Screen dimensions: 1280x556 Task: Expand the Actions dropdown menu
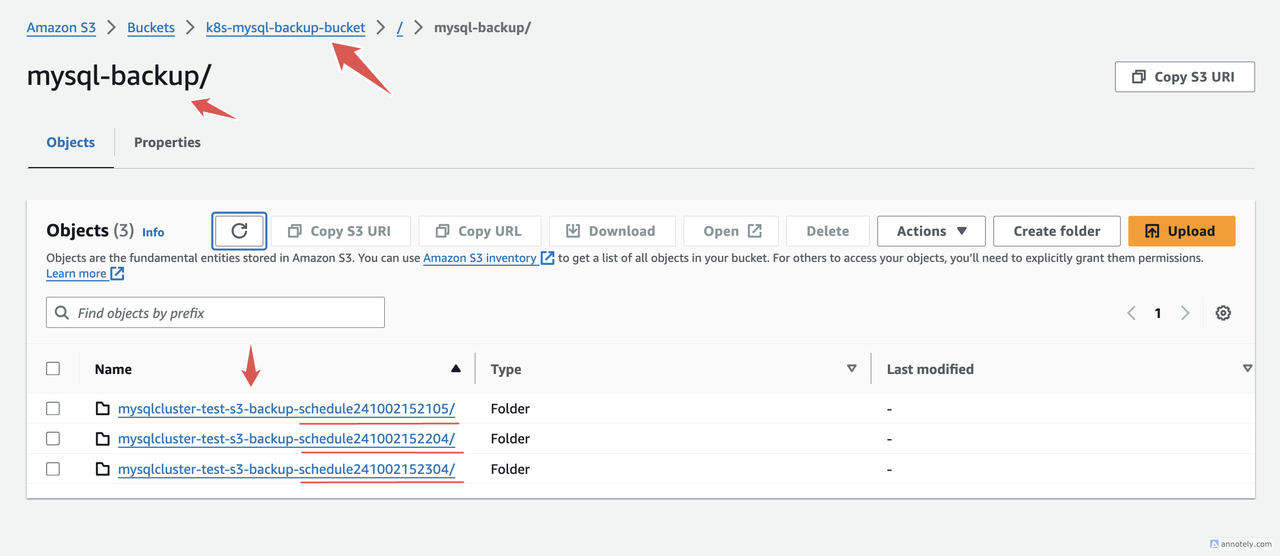tap(931, 231)
